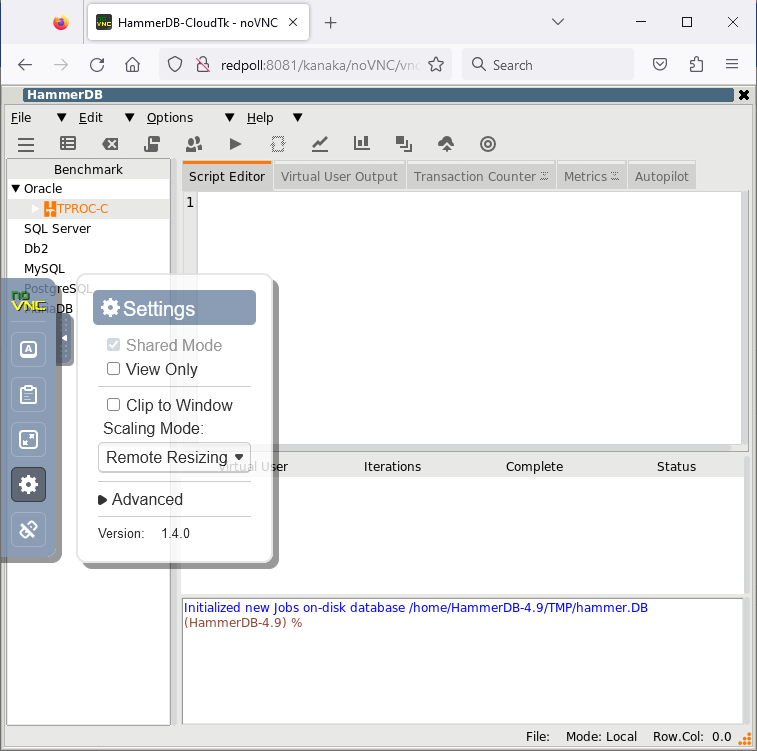Bookmark the page with the star icon
Viewport: 757px width, 751px height.
click(x=436, y=65)
